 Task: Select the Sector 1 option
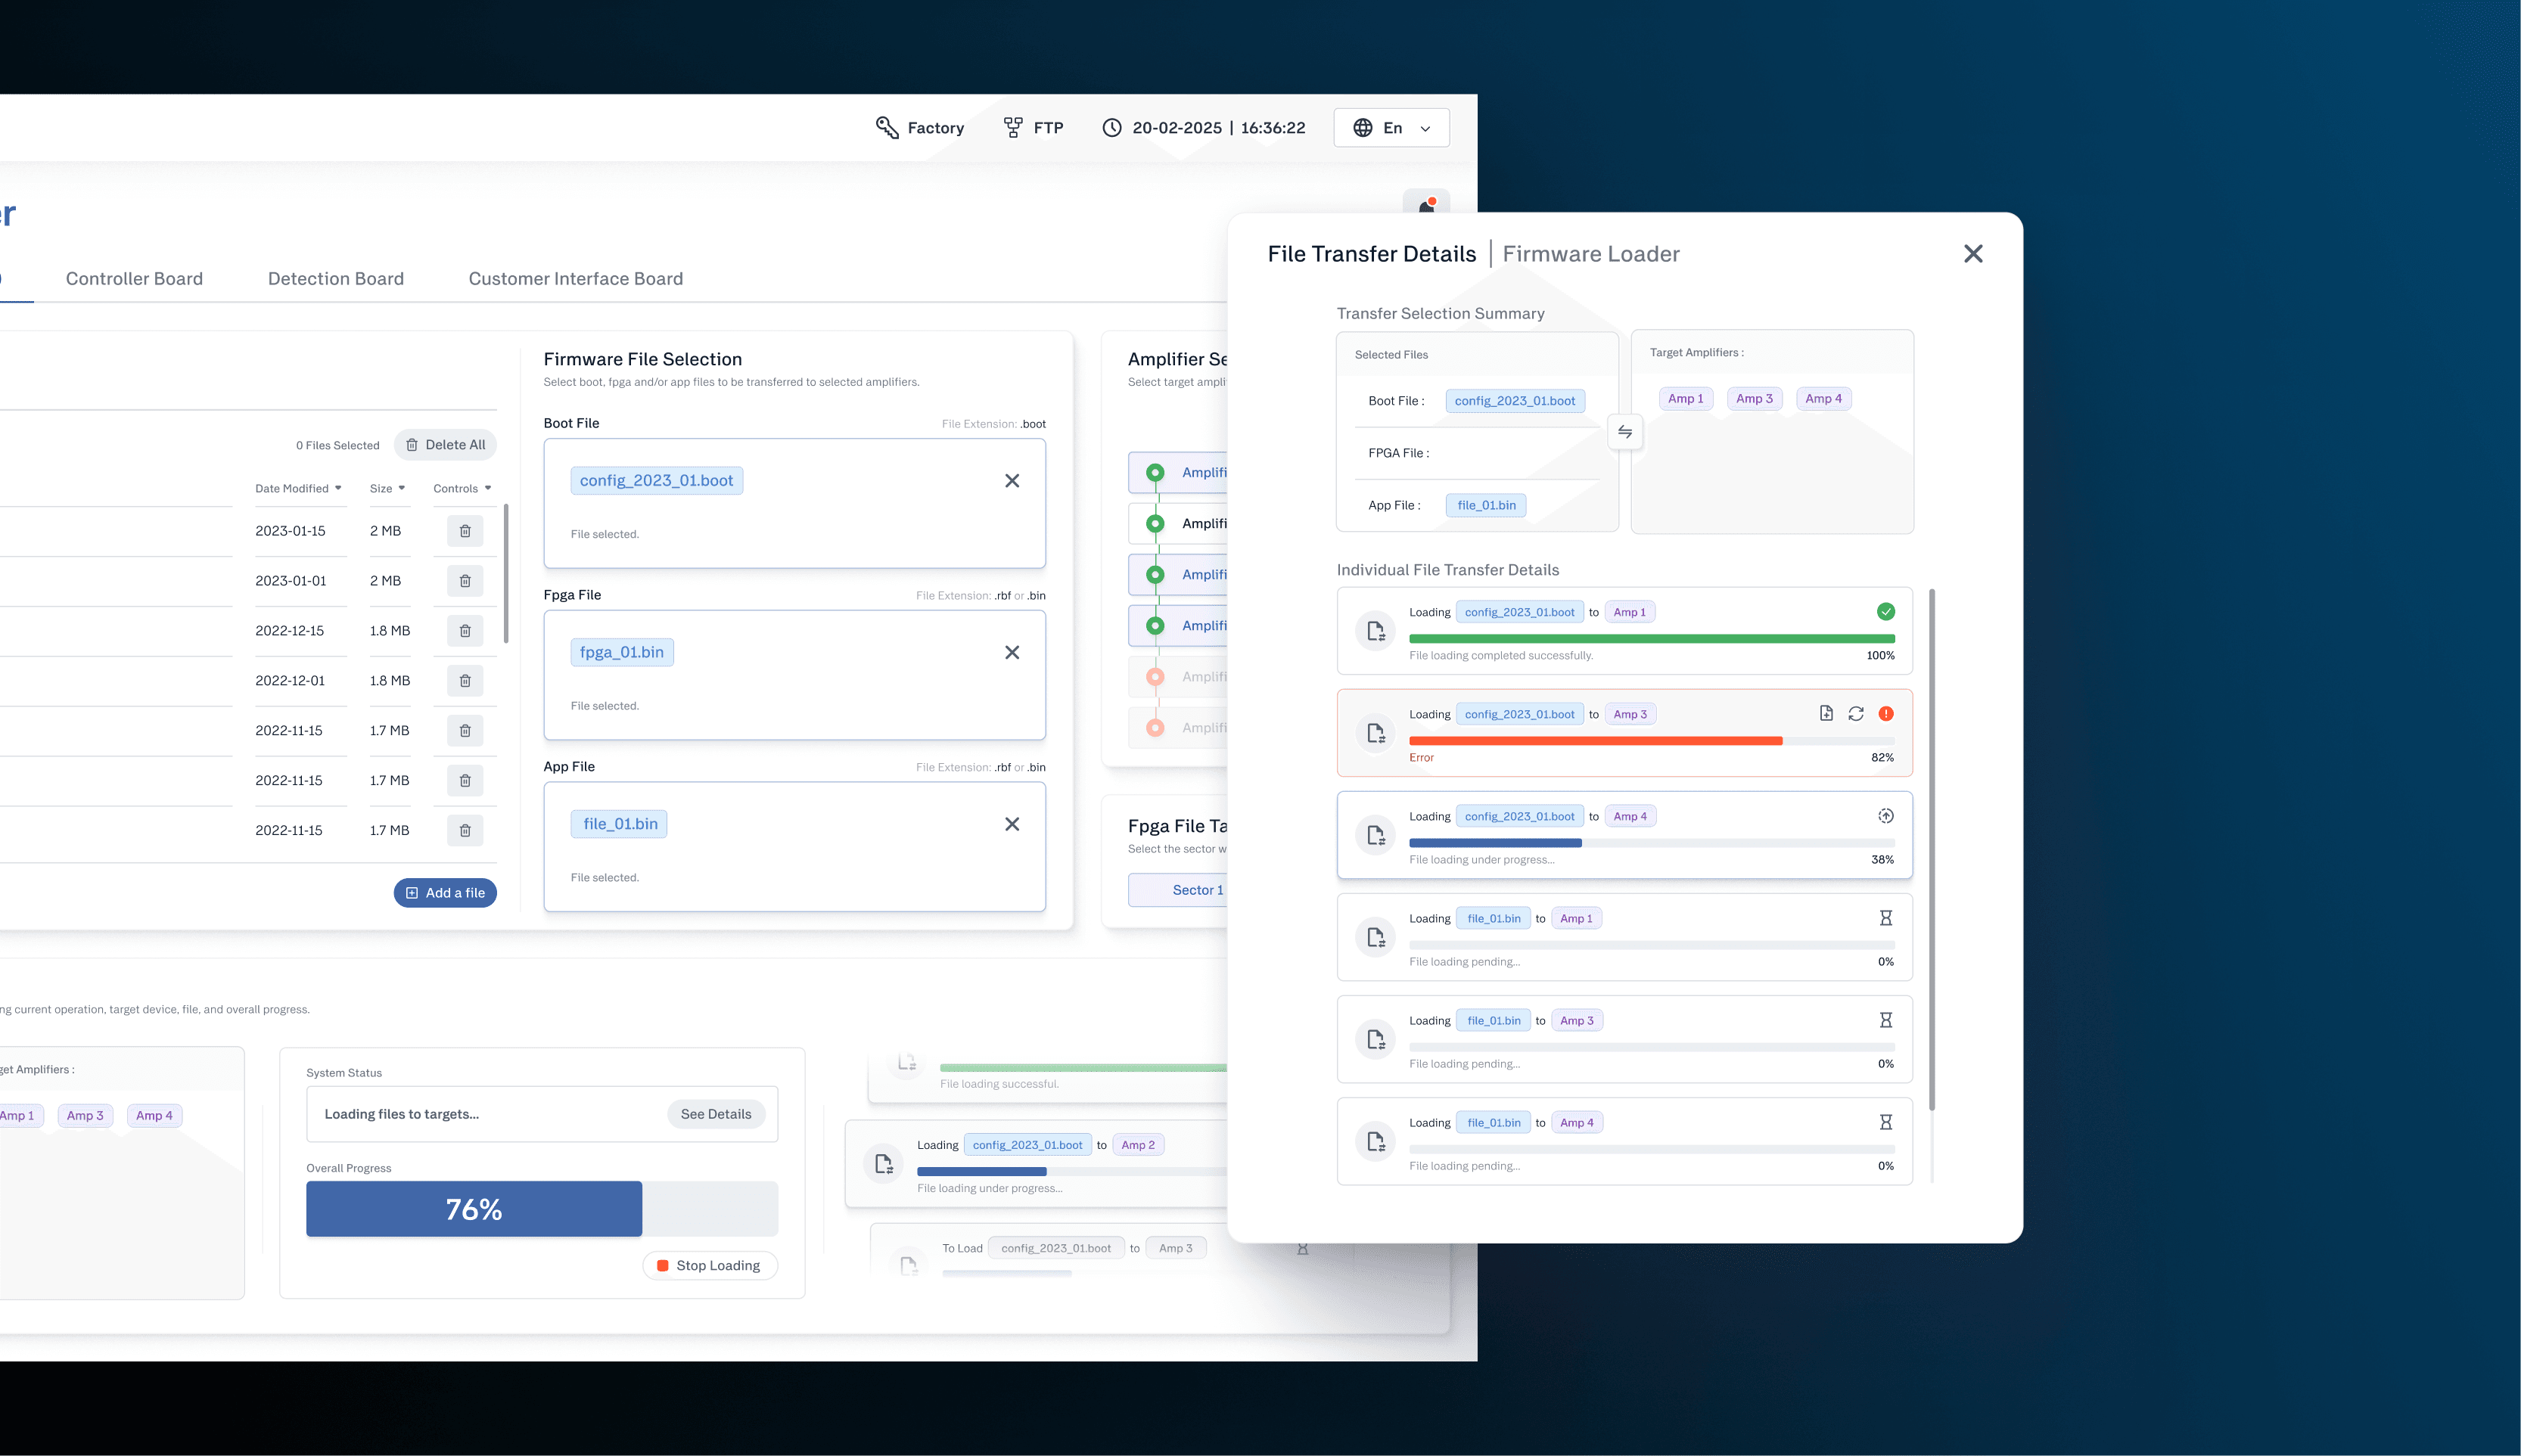coord(1179,890)
